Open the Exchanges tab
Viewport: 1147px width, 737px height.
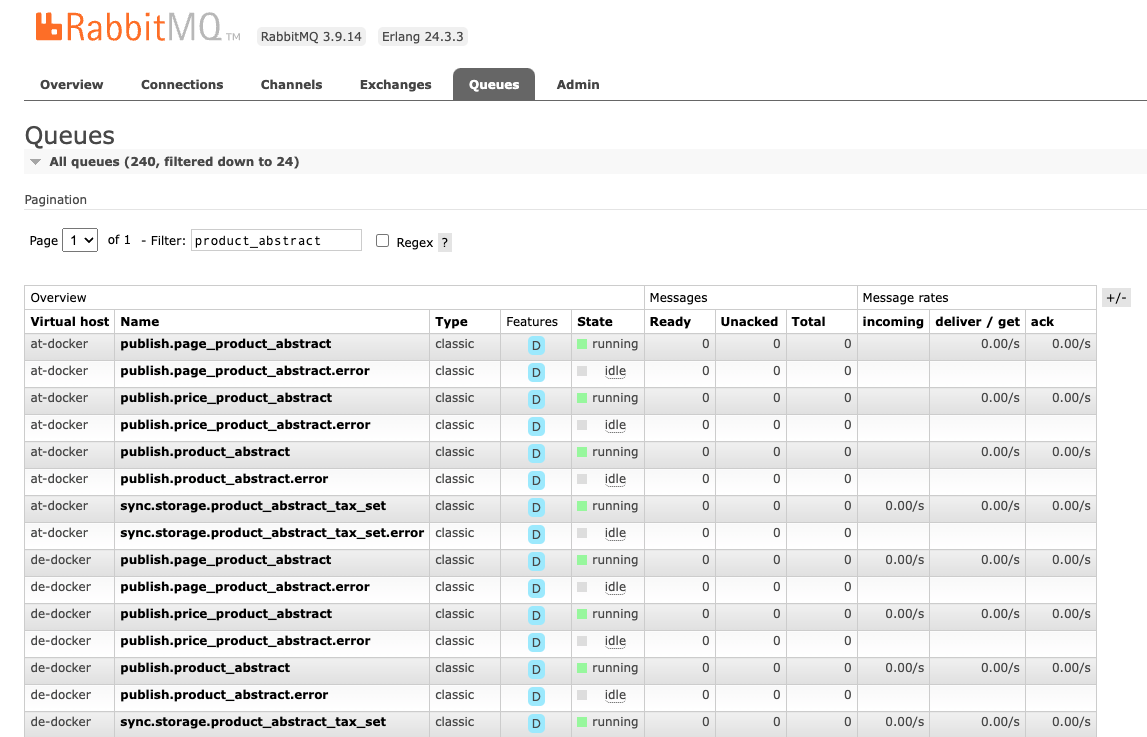pyautogui.click(x=396, y=85)
